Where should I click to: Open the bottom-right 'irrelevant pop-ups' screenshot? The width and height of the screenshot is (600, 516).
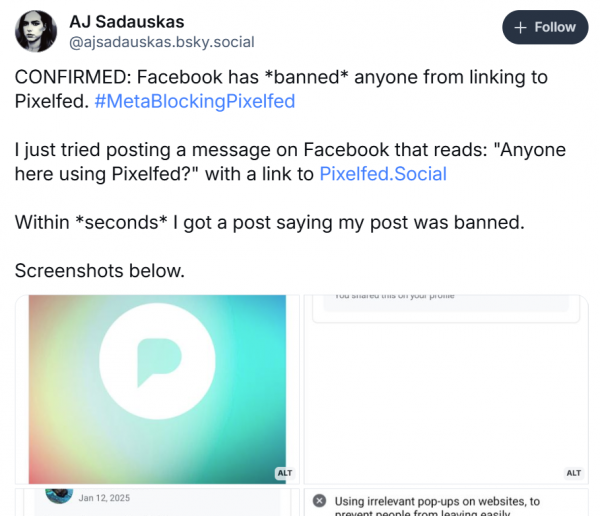click(445, 502)
